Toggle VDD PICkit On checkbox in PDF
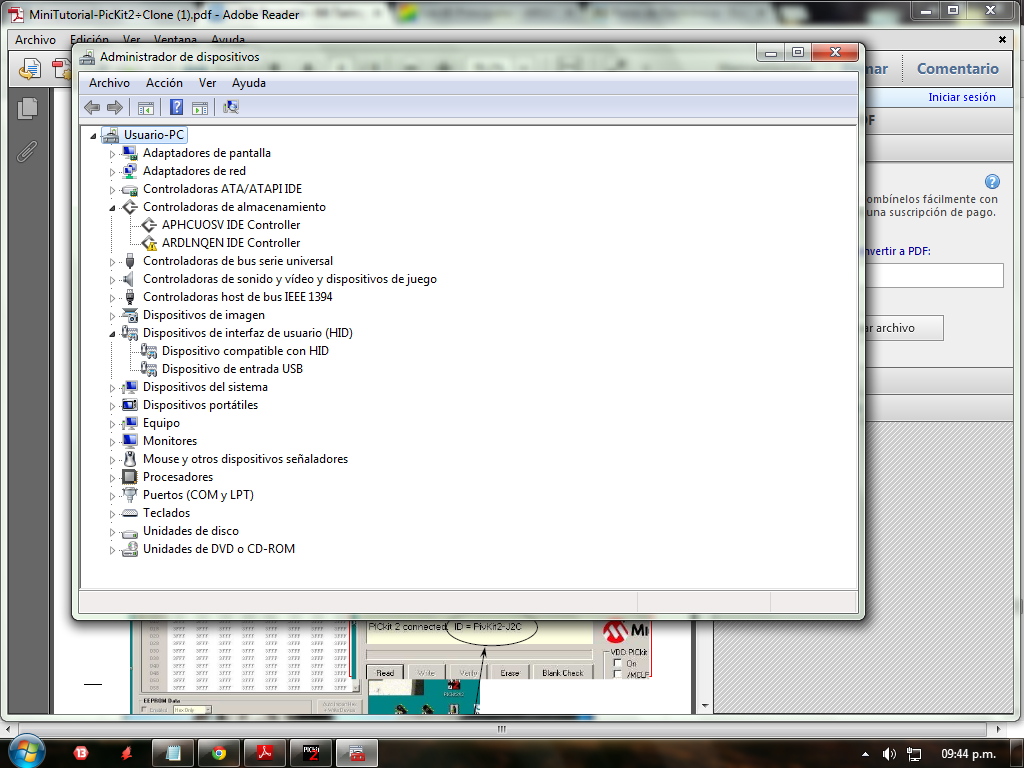Image resolution: width=1024 pixels, height=768 pixels. pos(618,663)
